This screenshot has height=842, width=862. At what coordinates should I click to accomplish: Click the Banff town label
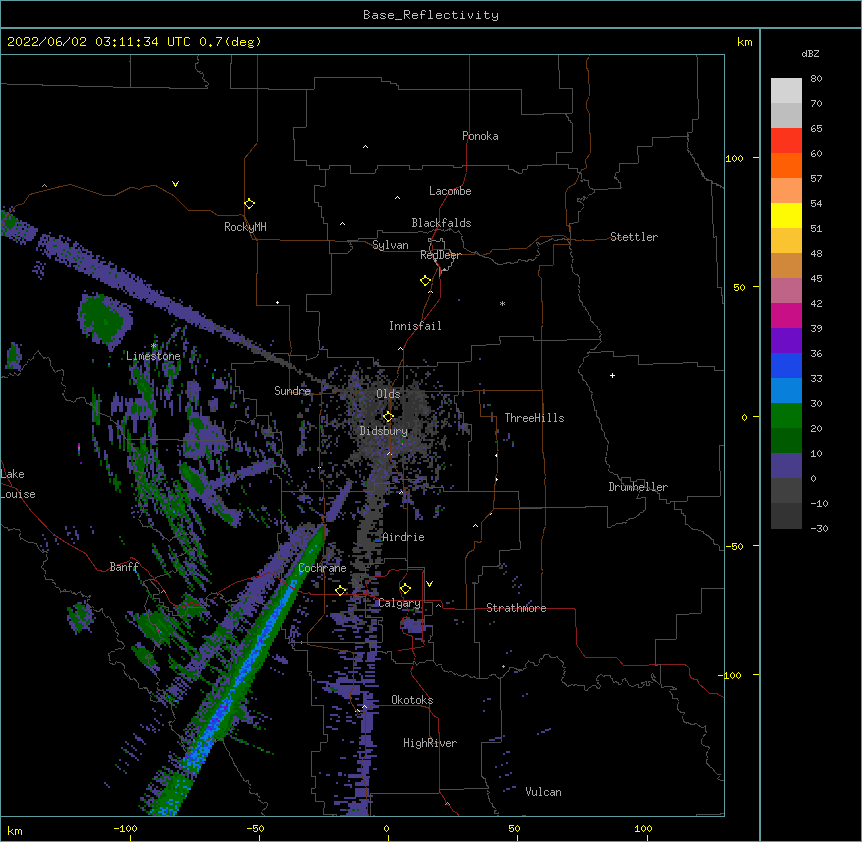tap(124, 567)
